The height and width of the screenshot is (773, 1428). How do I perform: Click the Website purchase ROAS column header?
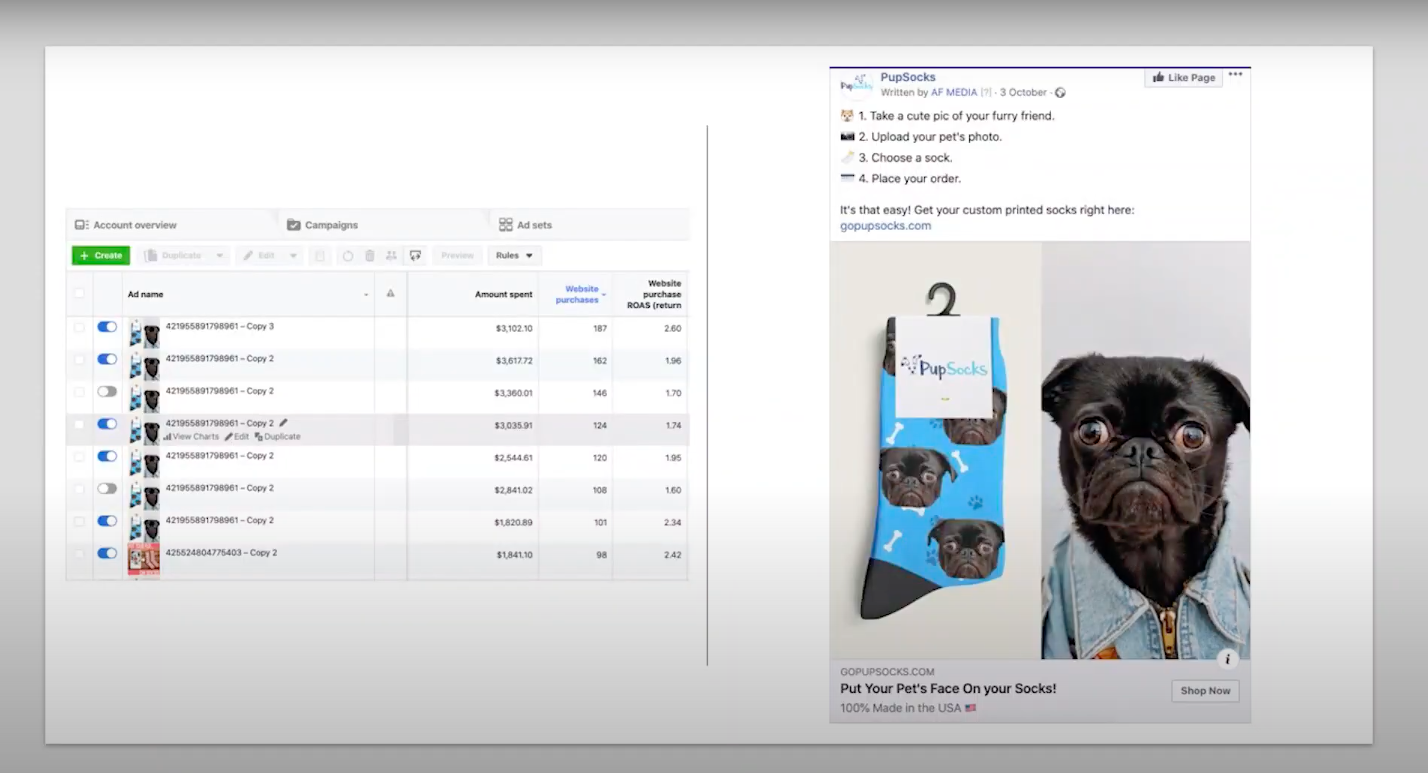pos(654,294)
